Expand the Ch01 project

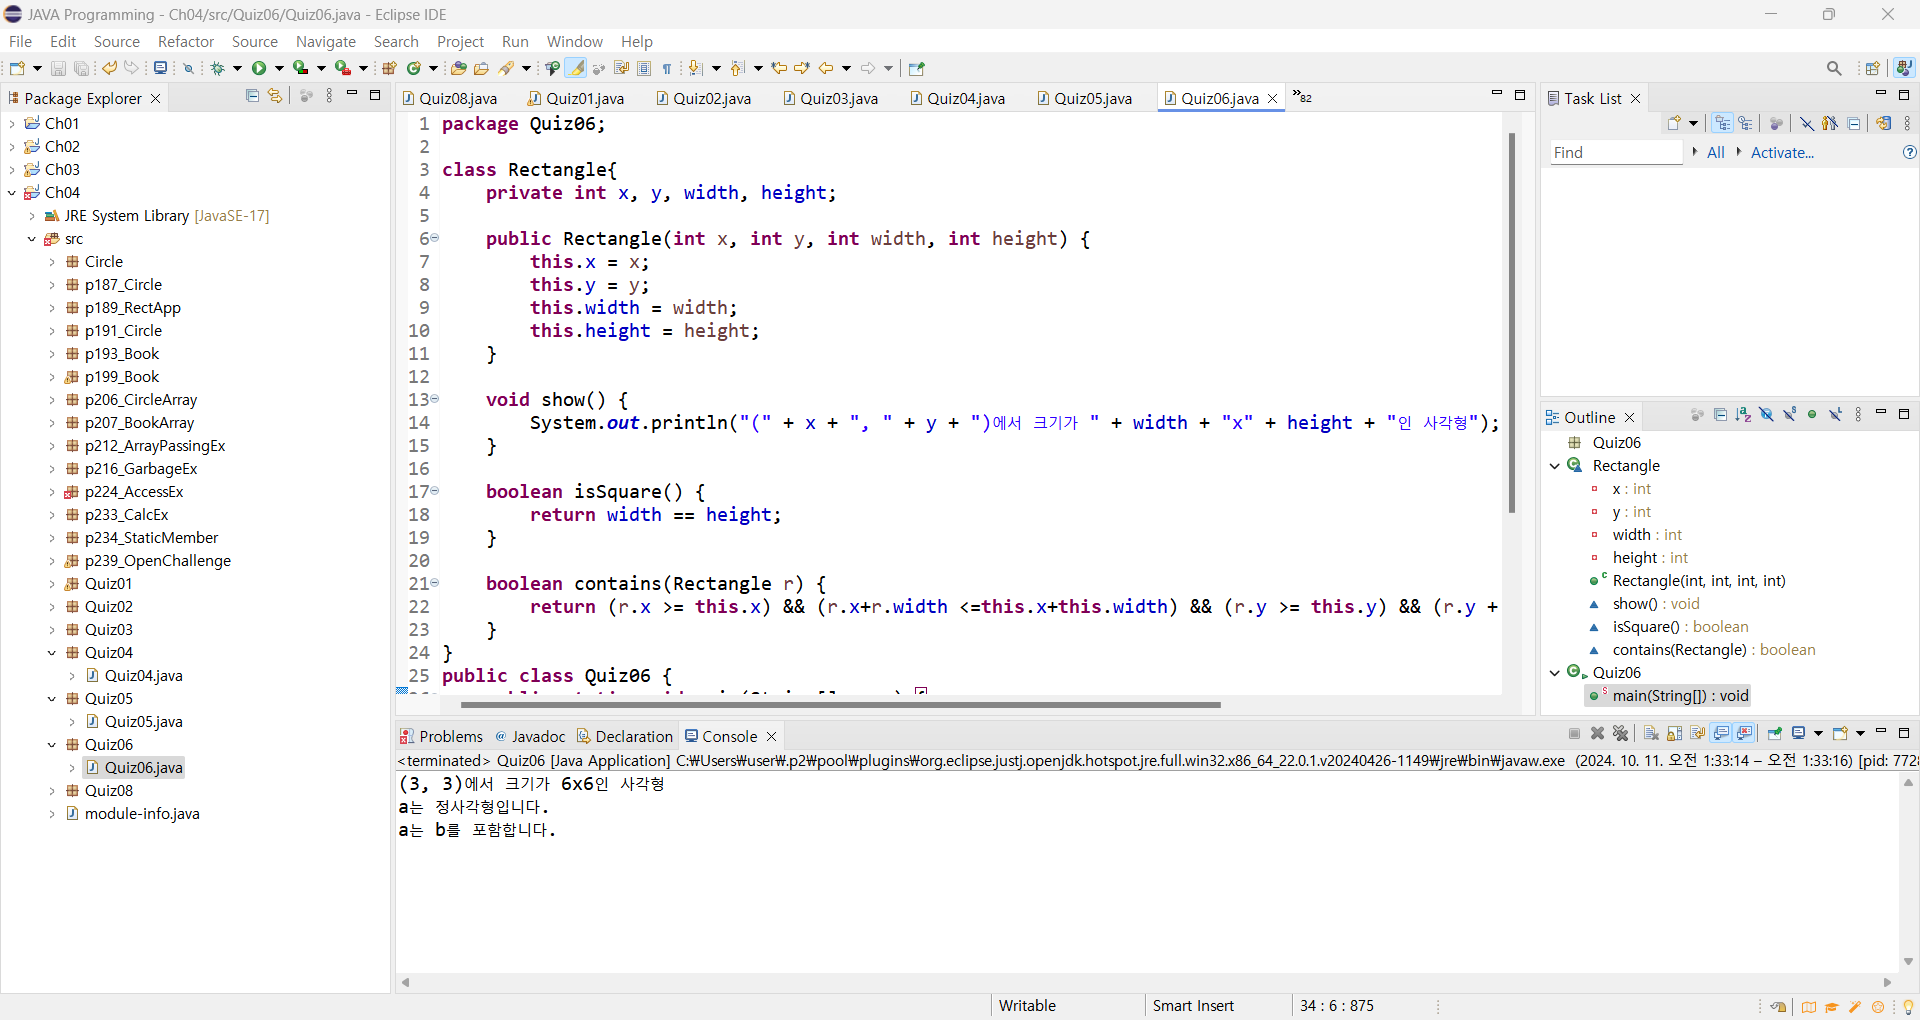12,123
